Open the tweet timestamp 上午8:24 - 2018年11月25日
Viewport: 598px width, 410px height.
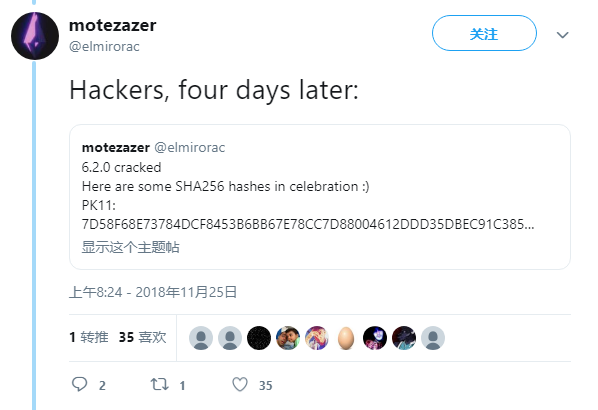click(153, 292)
